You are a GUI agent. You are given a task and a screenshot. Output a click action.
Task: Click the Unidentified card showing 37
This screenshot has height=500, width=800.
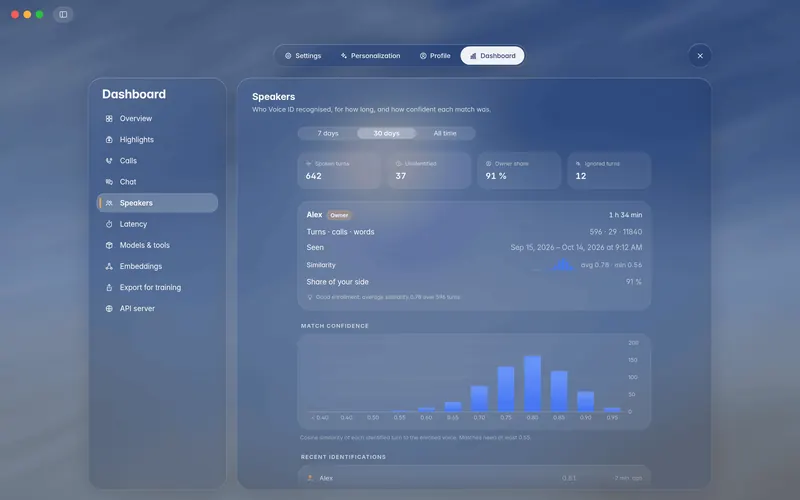(x=429, y=170)
